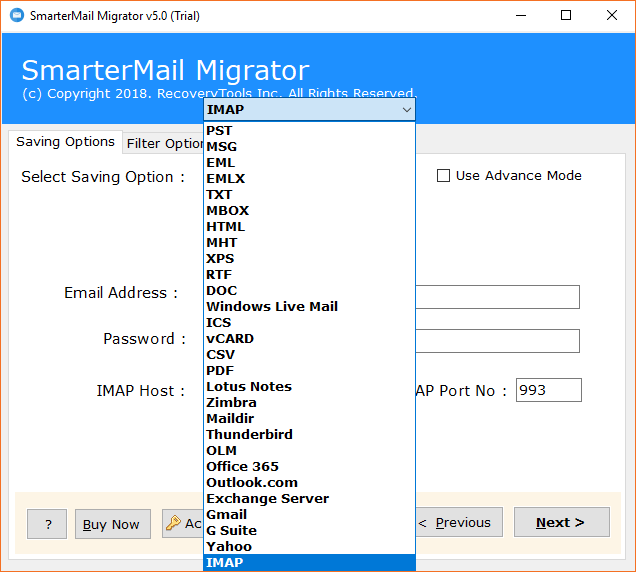The image size is (636, 572).
Task: Click the ? help button
Action: [47, 524]
